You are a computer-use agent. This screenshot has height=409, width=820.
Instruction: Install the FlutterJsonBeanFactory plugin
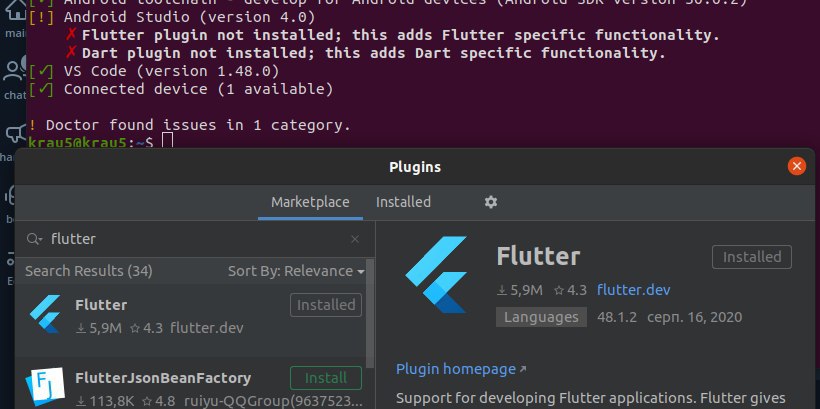326,378
